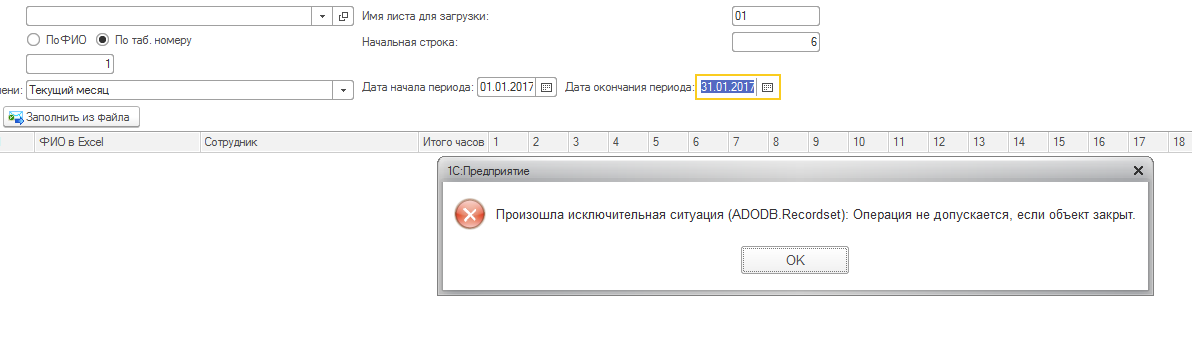Click the numeric field containing 1
The image size is (1192, 361).
point(70,64)
